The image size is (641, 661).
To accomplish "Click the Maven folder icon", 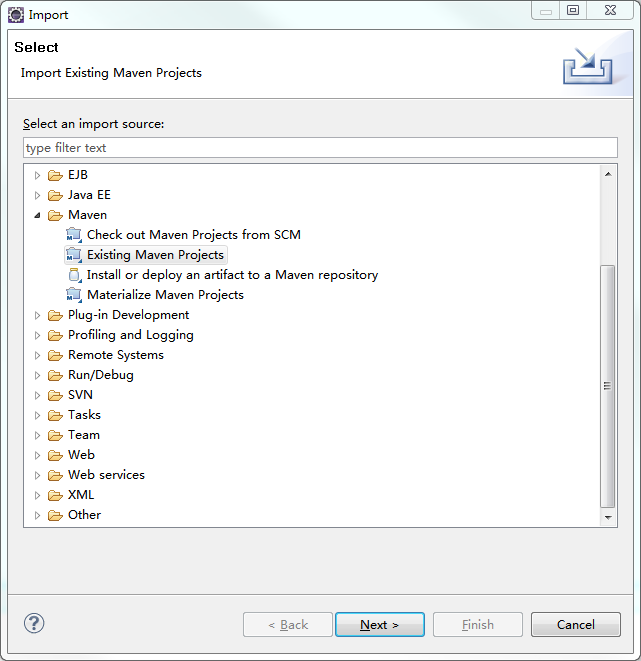I will 55,215.
